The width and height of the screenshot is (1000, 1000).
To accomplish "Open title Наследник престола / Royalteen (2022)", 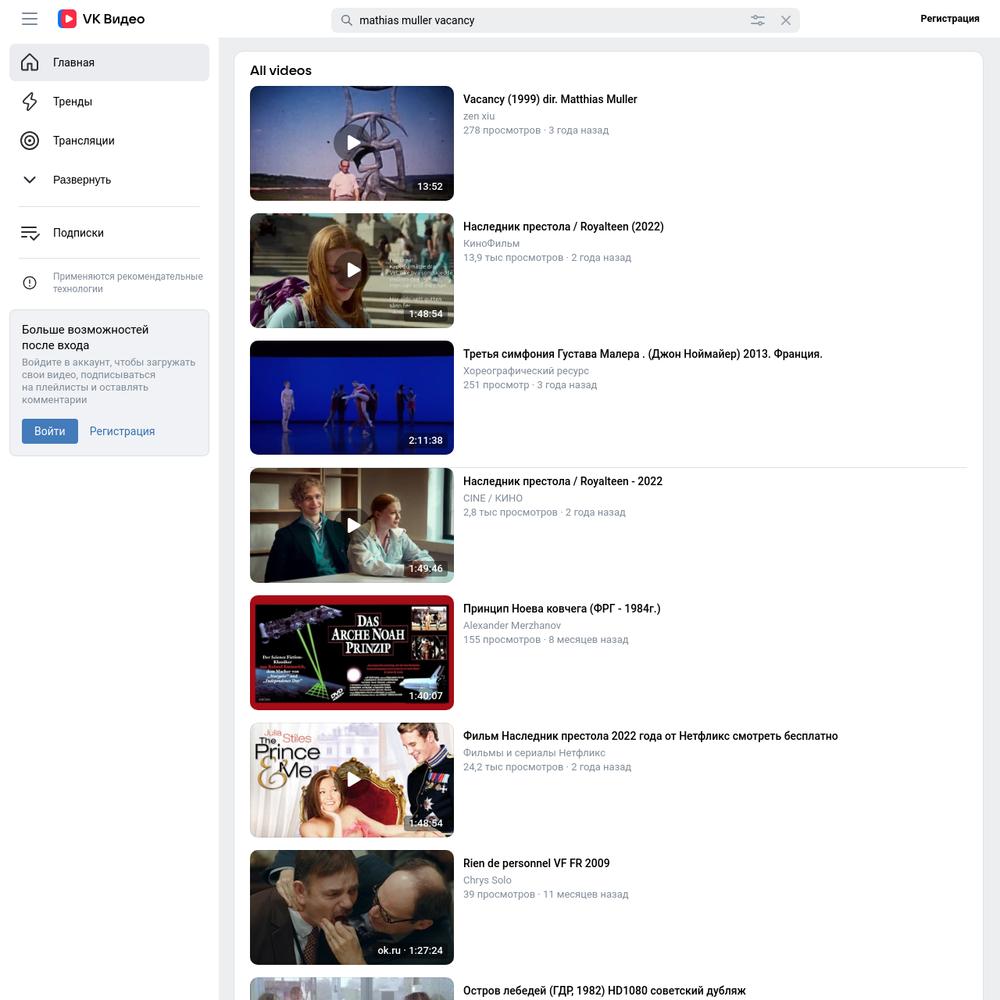I will click(563, 226).
